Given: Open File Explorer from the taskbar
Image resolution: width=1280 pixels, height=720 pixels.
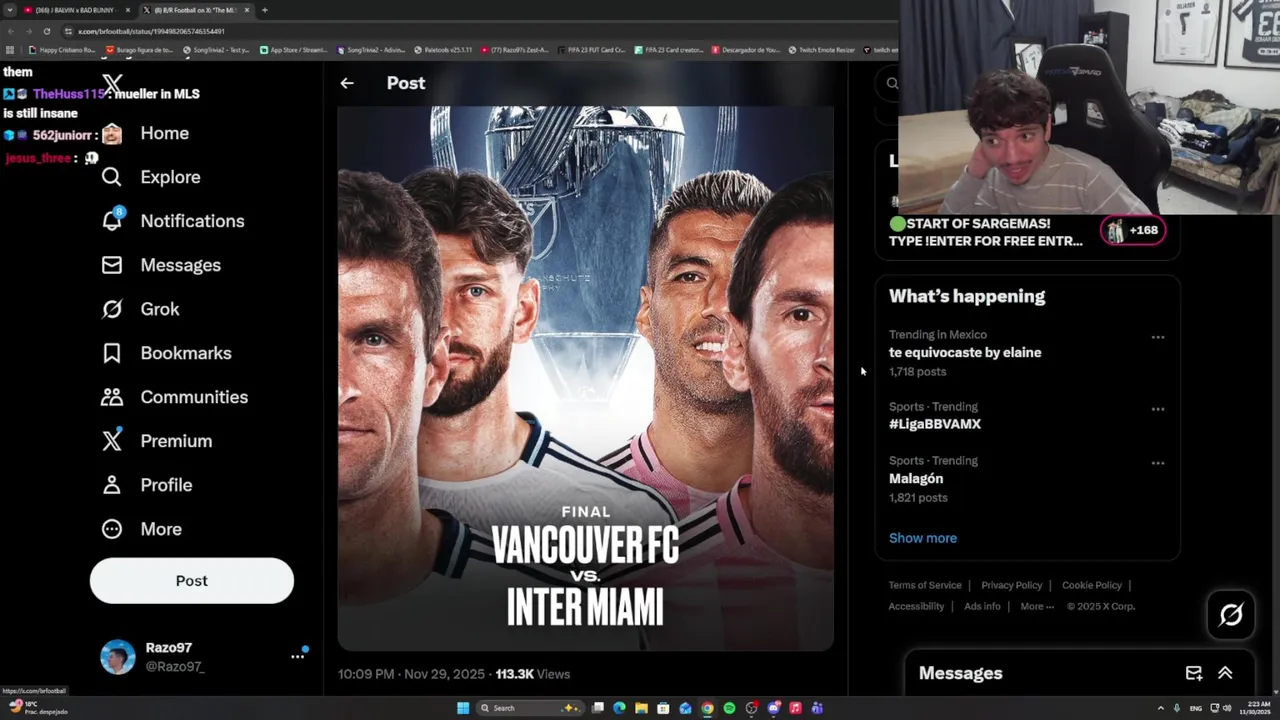Looking at the screenshot, I should coord(641,708).
